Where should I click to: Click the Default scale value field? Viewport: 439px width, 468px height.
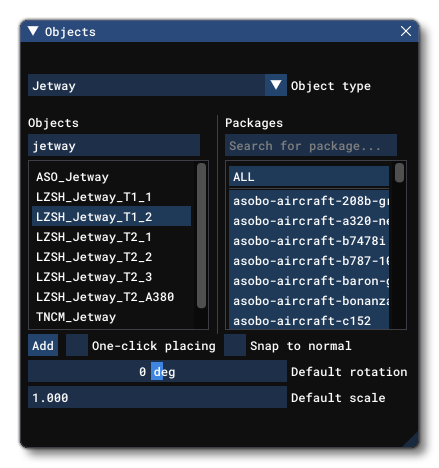157,397
